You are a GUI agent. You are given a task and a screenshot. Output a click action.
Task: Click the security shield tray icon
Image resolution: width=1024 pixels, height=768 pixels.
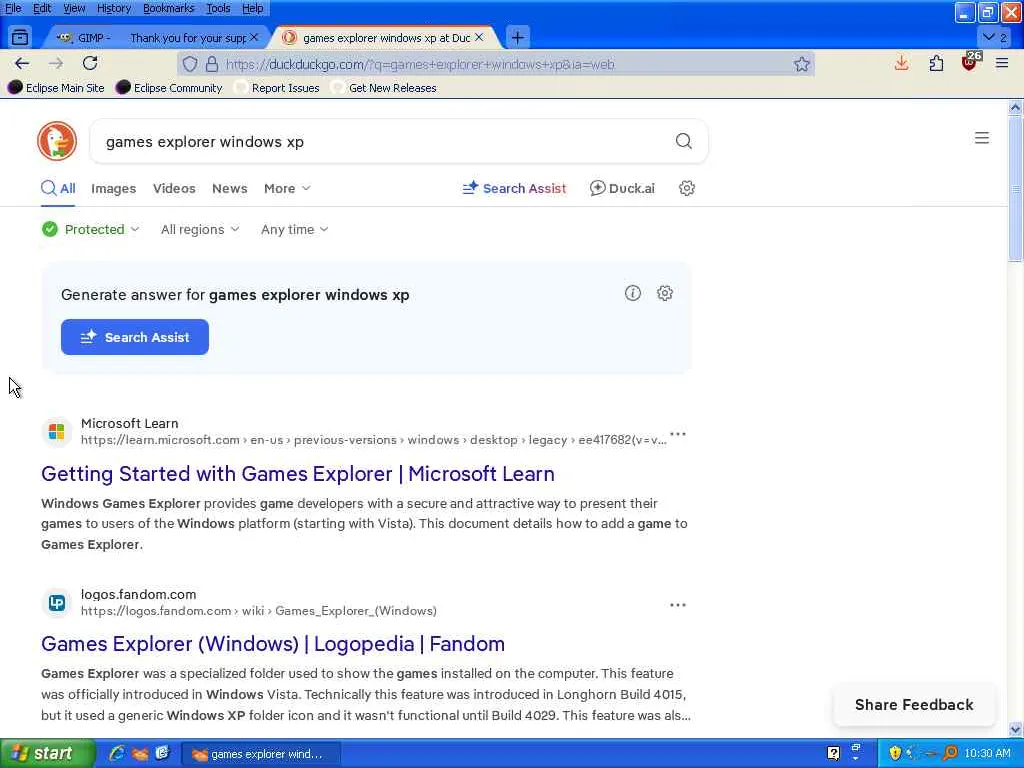[895, 753]
